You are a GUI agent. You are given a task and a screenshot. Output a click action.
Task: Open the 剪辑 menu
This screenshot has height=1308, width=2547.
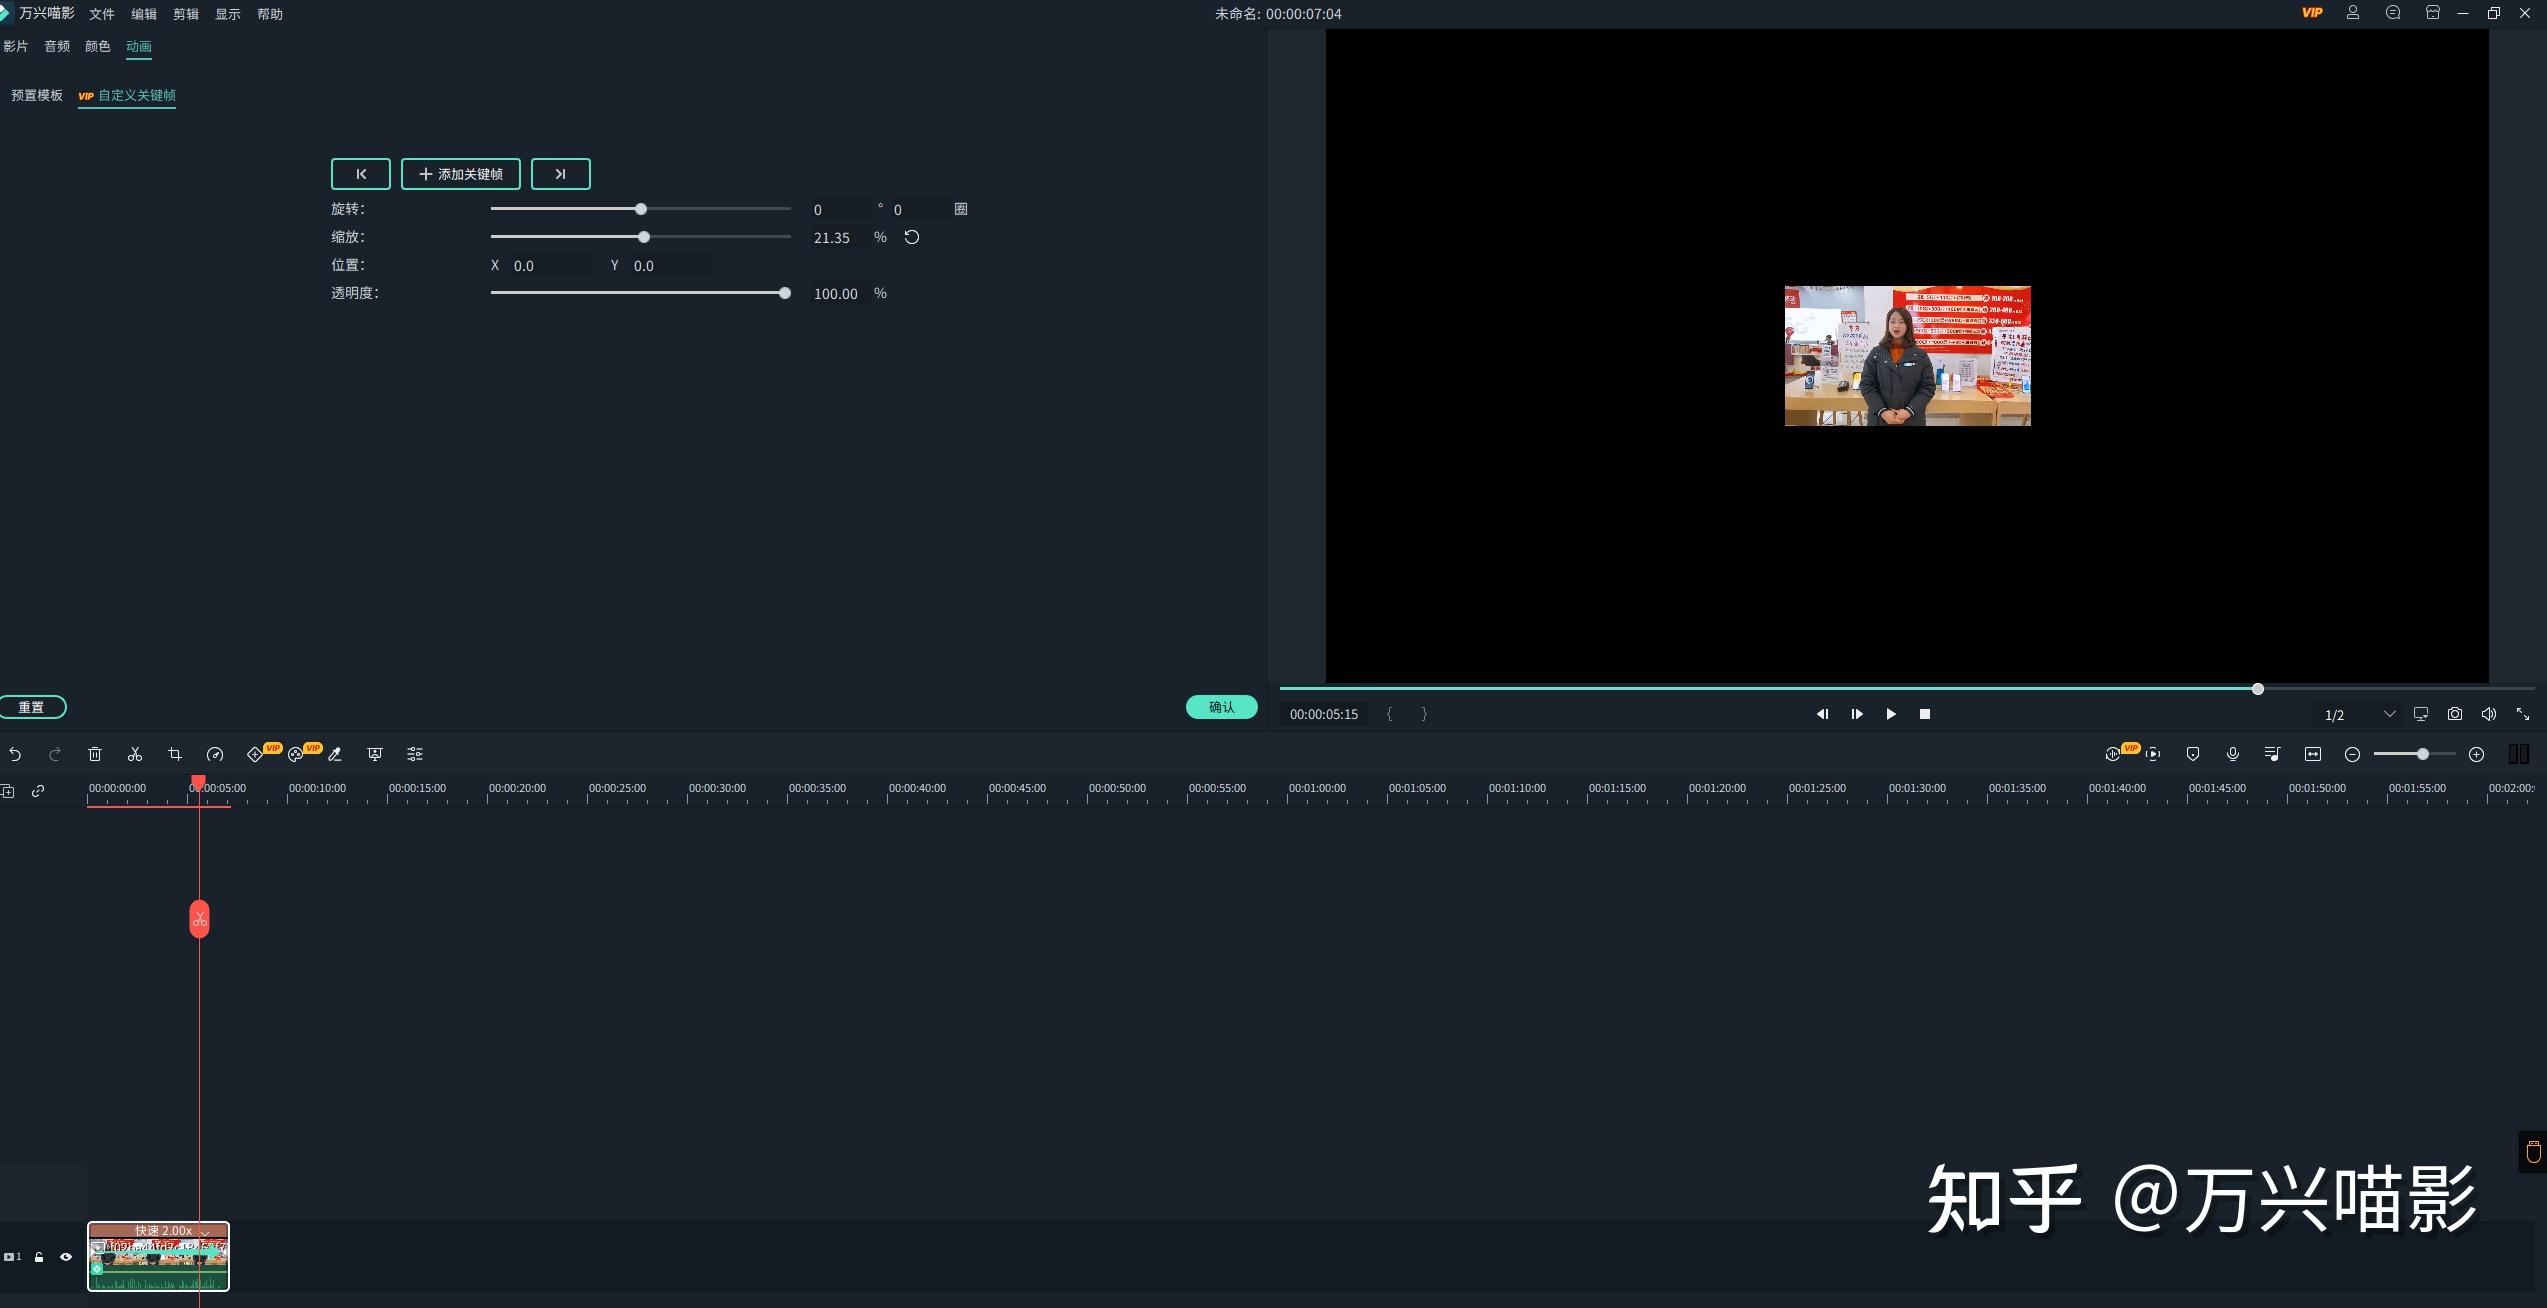[186, 14]
